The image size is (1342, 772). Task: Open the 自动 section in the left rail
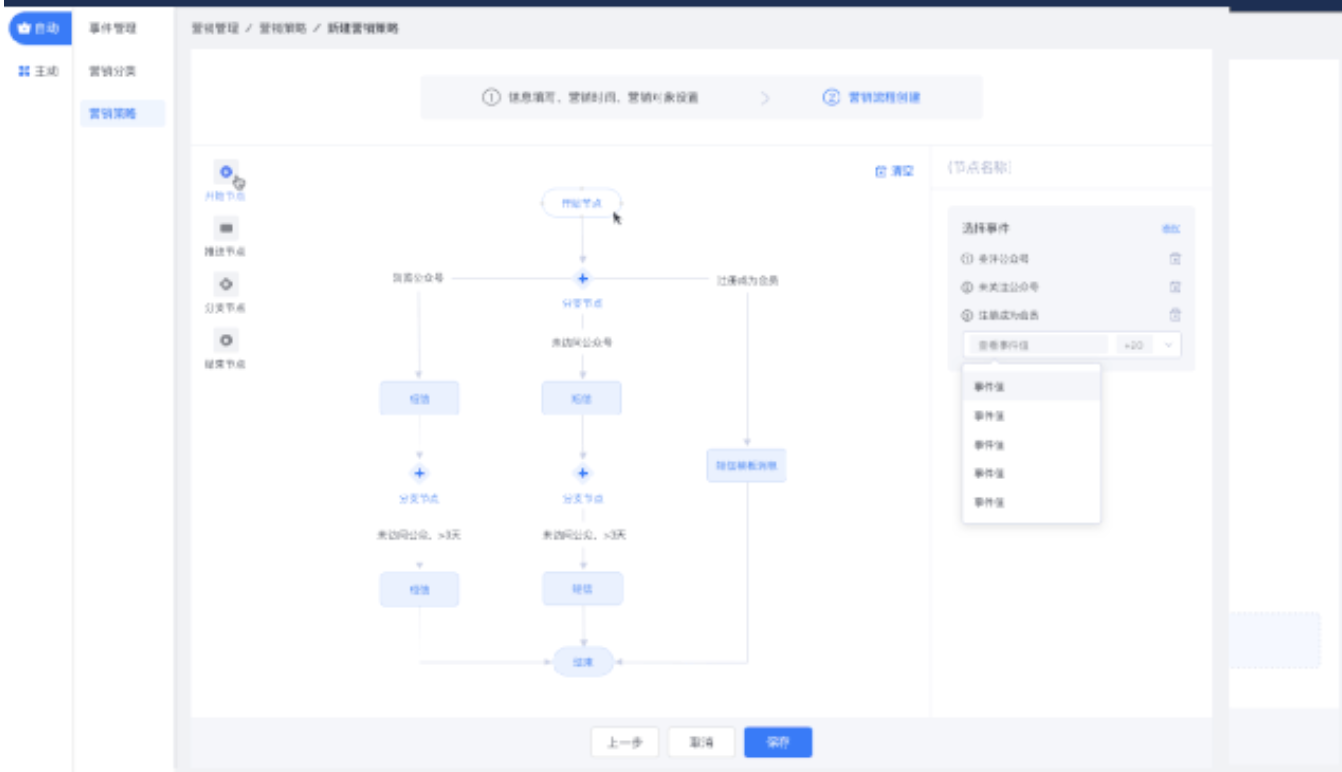tap(40, 29)
